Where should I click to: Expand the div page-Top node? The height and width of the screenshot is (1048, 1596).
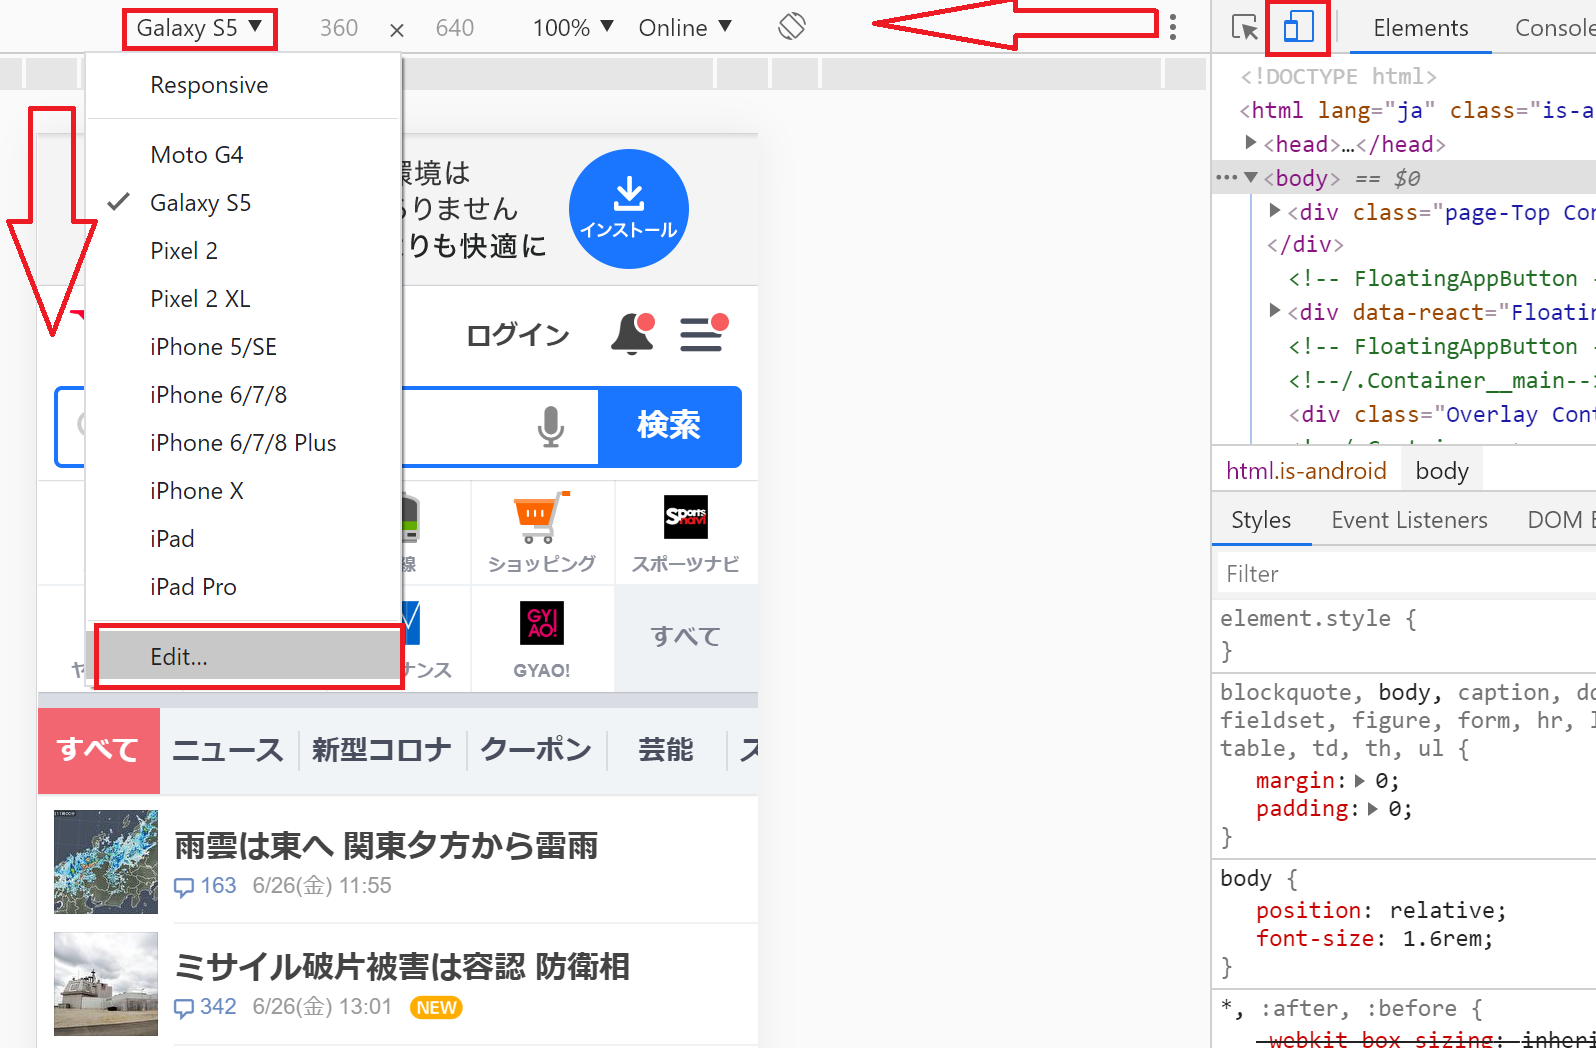tap(1275, 211)
